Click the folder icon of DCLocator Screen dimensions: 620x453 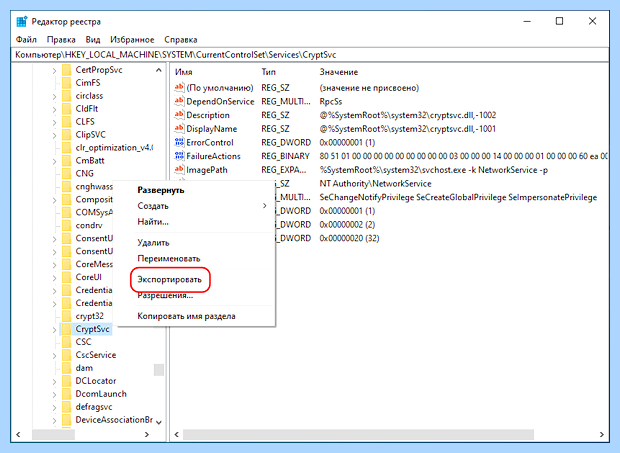(66, 381)
